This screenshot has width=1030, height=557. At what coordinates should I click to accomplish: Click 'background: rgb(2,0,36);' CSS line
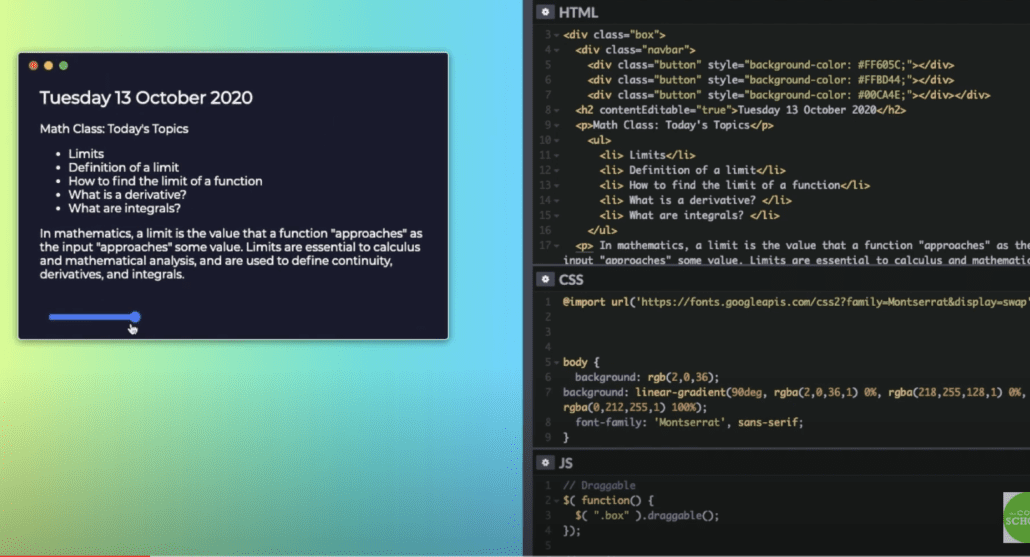click(x=647, y=378)
